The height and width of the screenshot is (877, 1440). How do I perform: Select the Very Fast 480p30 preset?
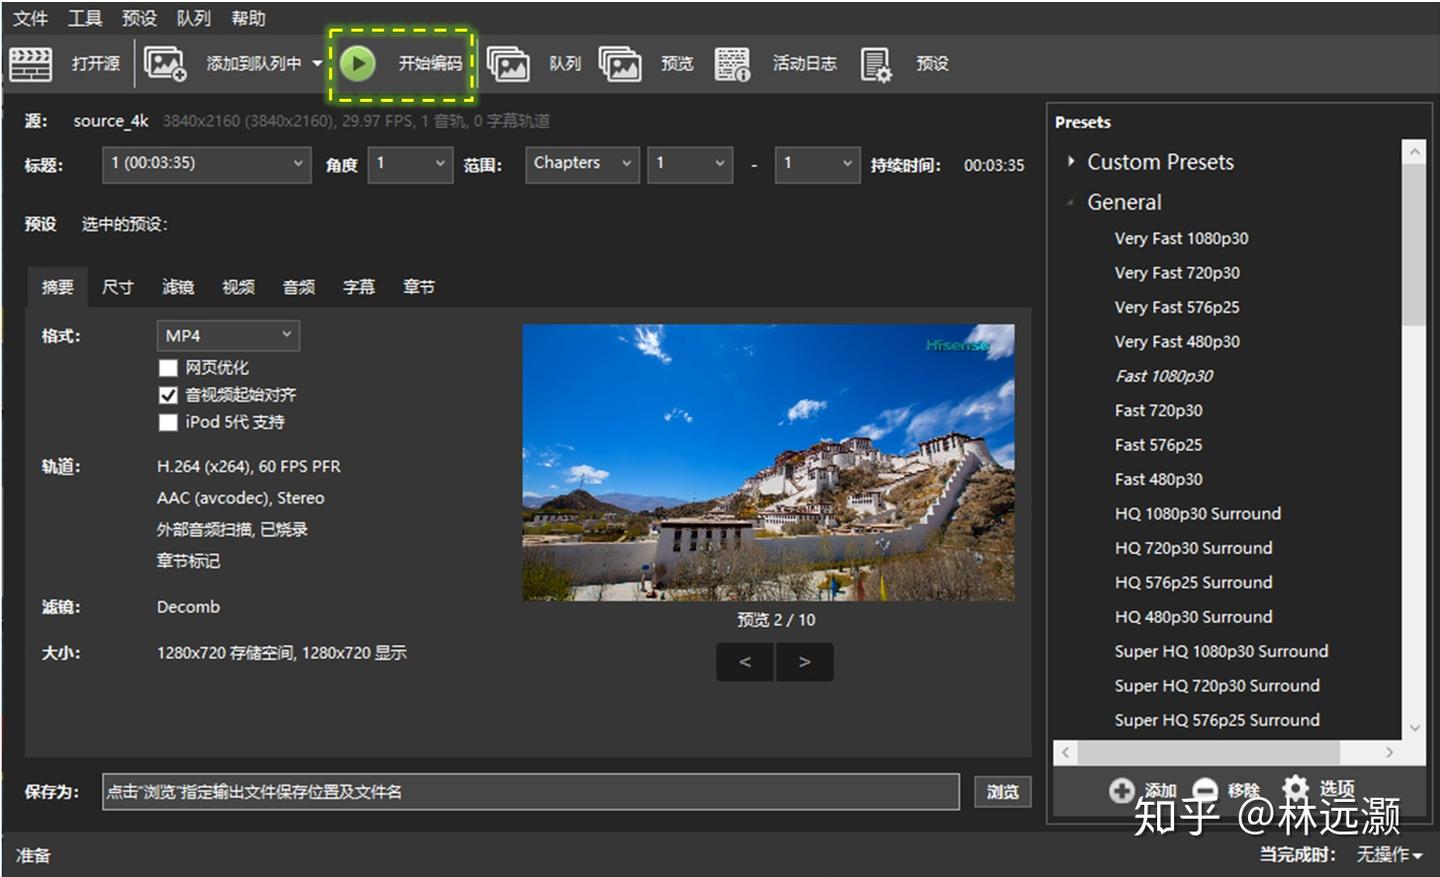(x=1177, y=342)
